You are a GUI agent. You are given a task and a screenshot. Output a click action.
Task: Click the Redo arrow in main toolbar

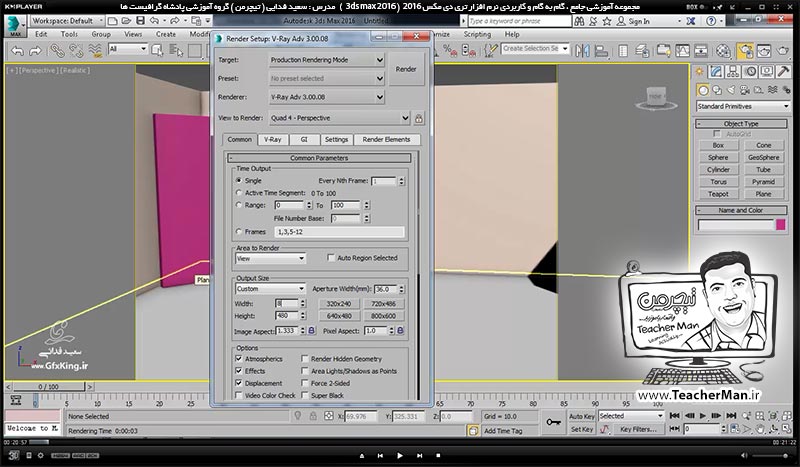click(x=35, y=51)
